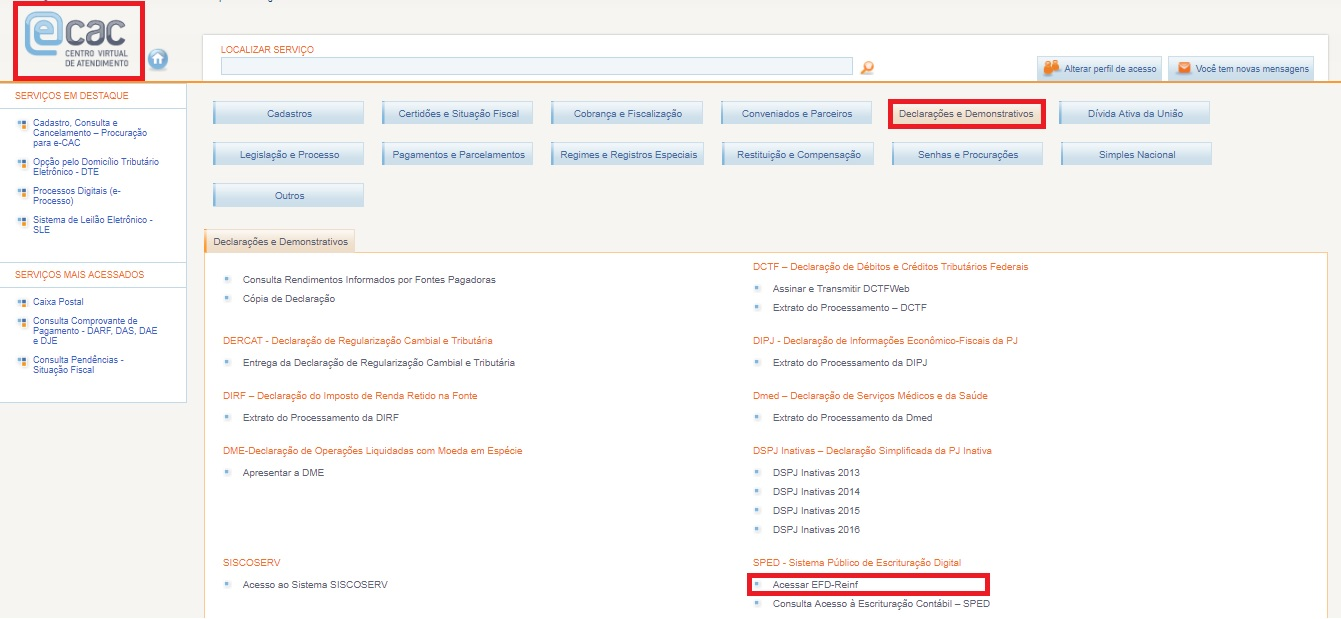
Task: Open DSPJ Inativas 2013
Action: [816, 473]
